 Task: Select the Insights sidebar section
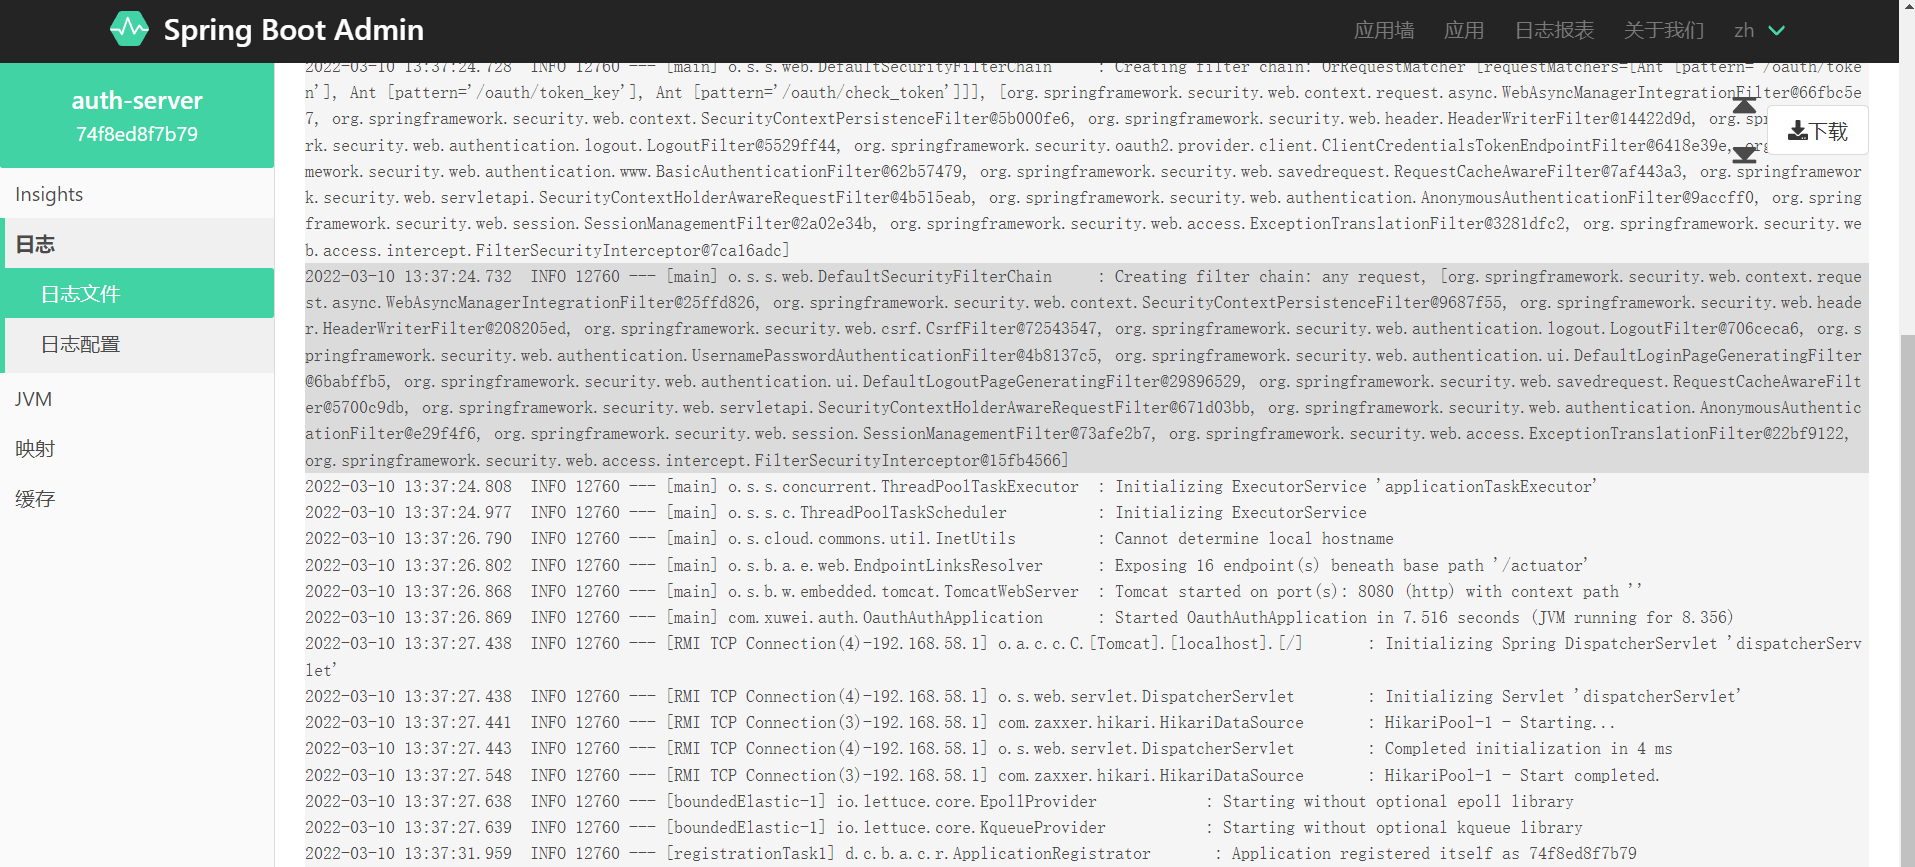coord(137,194)
